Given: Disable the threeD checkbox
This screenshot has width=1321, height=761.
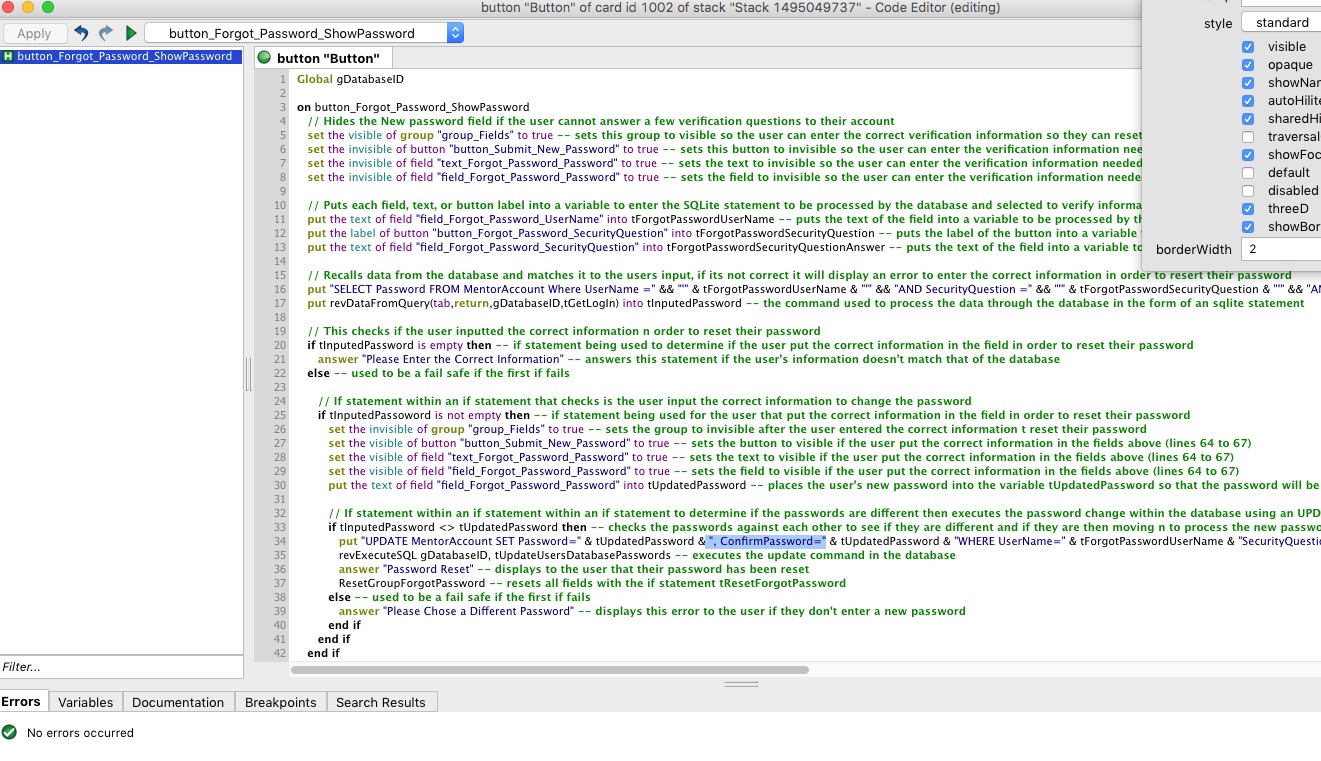Looking at the screenshot, I should [1248, 209].
